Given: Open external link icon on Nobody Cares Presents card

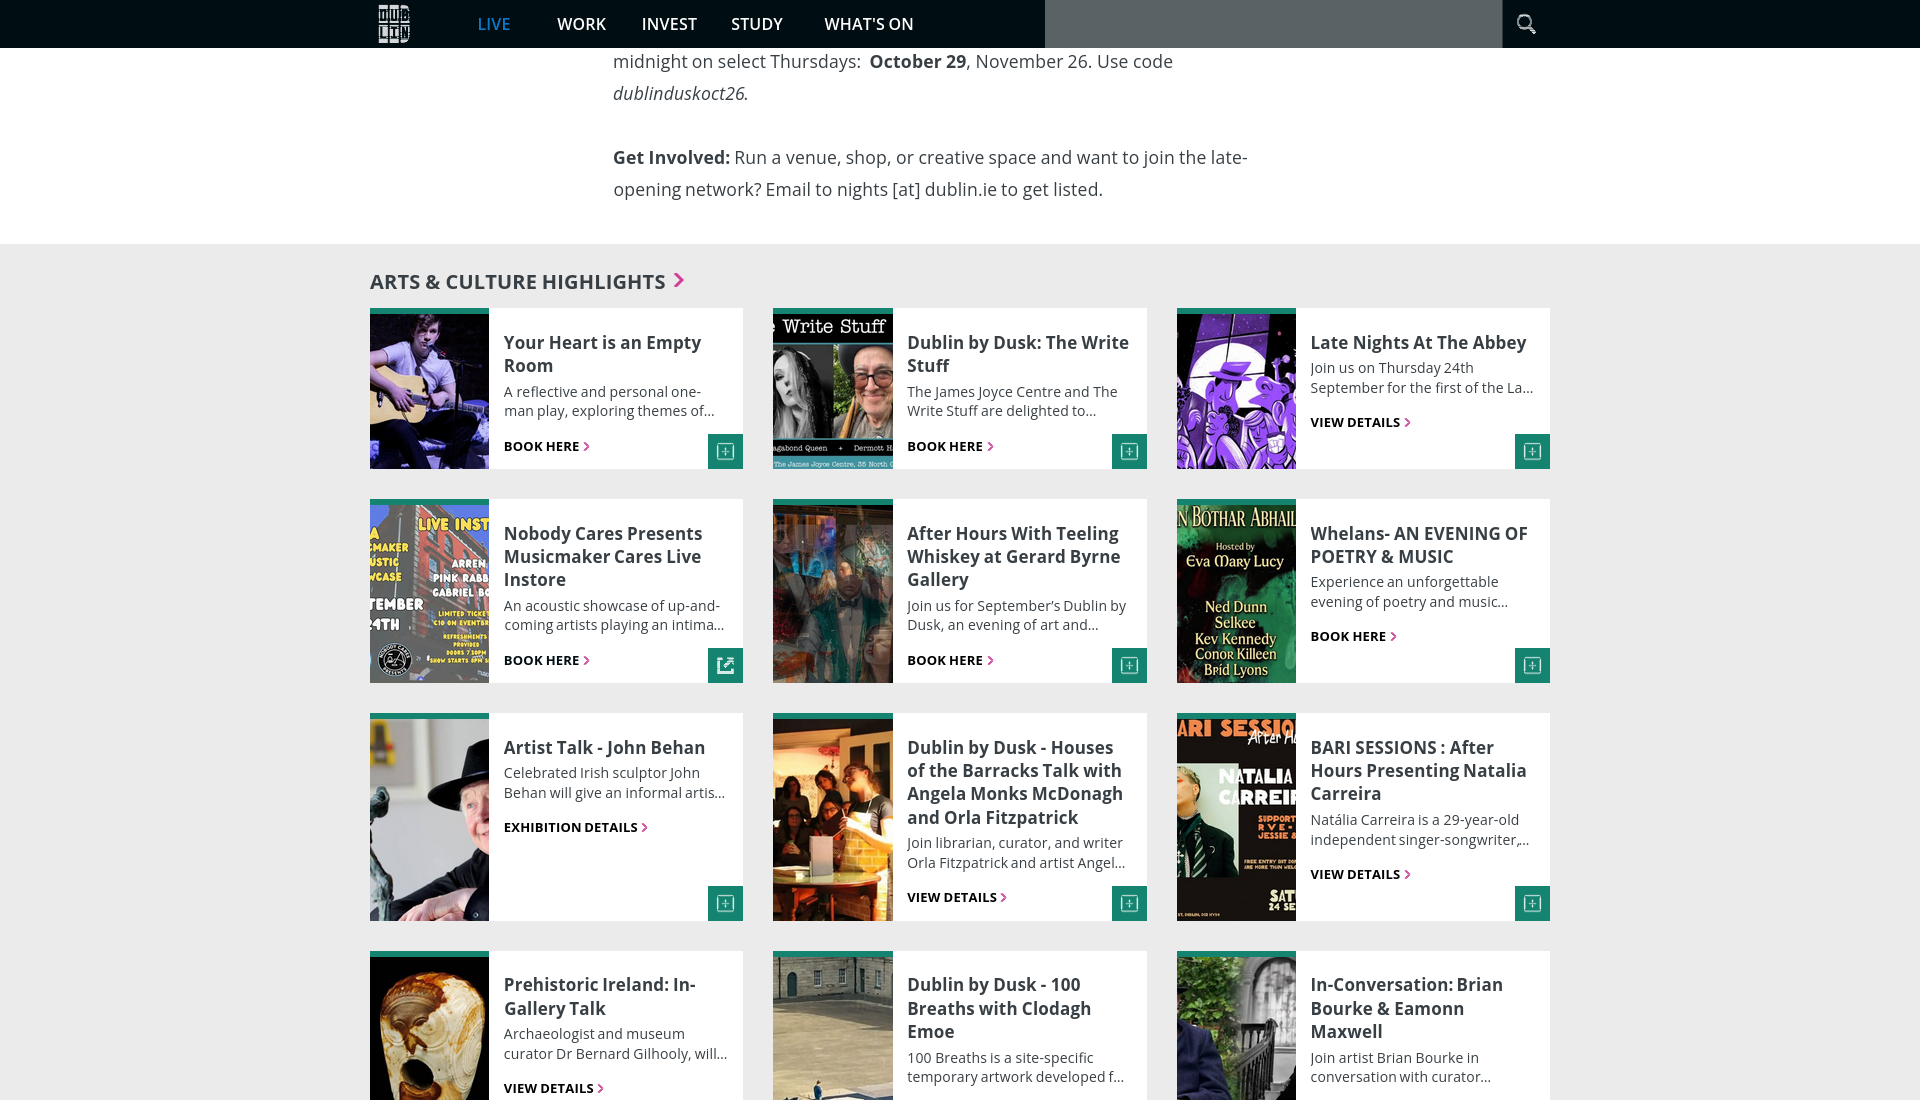Looking at the screenshot, I should pyautogui.click(x=725, y=665).
